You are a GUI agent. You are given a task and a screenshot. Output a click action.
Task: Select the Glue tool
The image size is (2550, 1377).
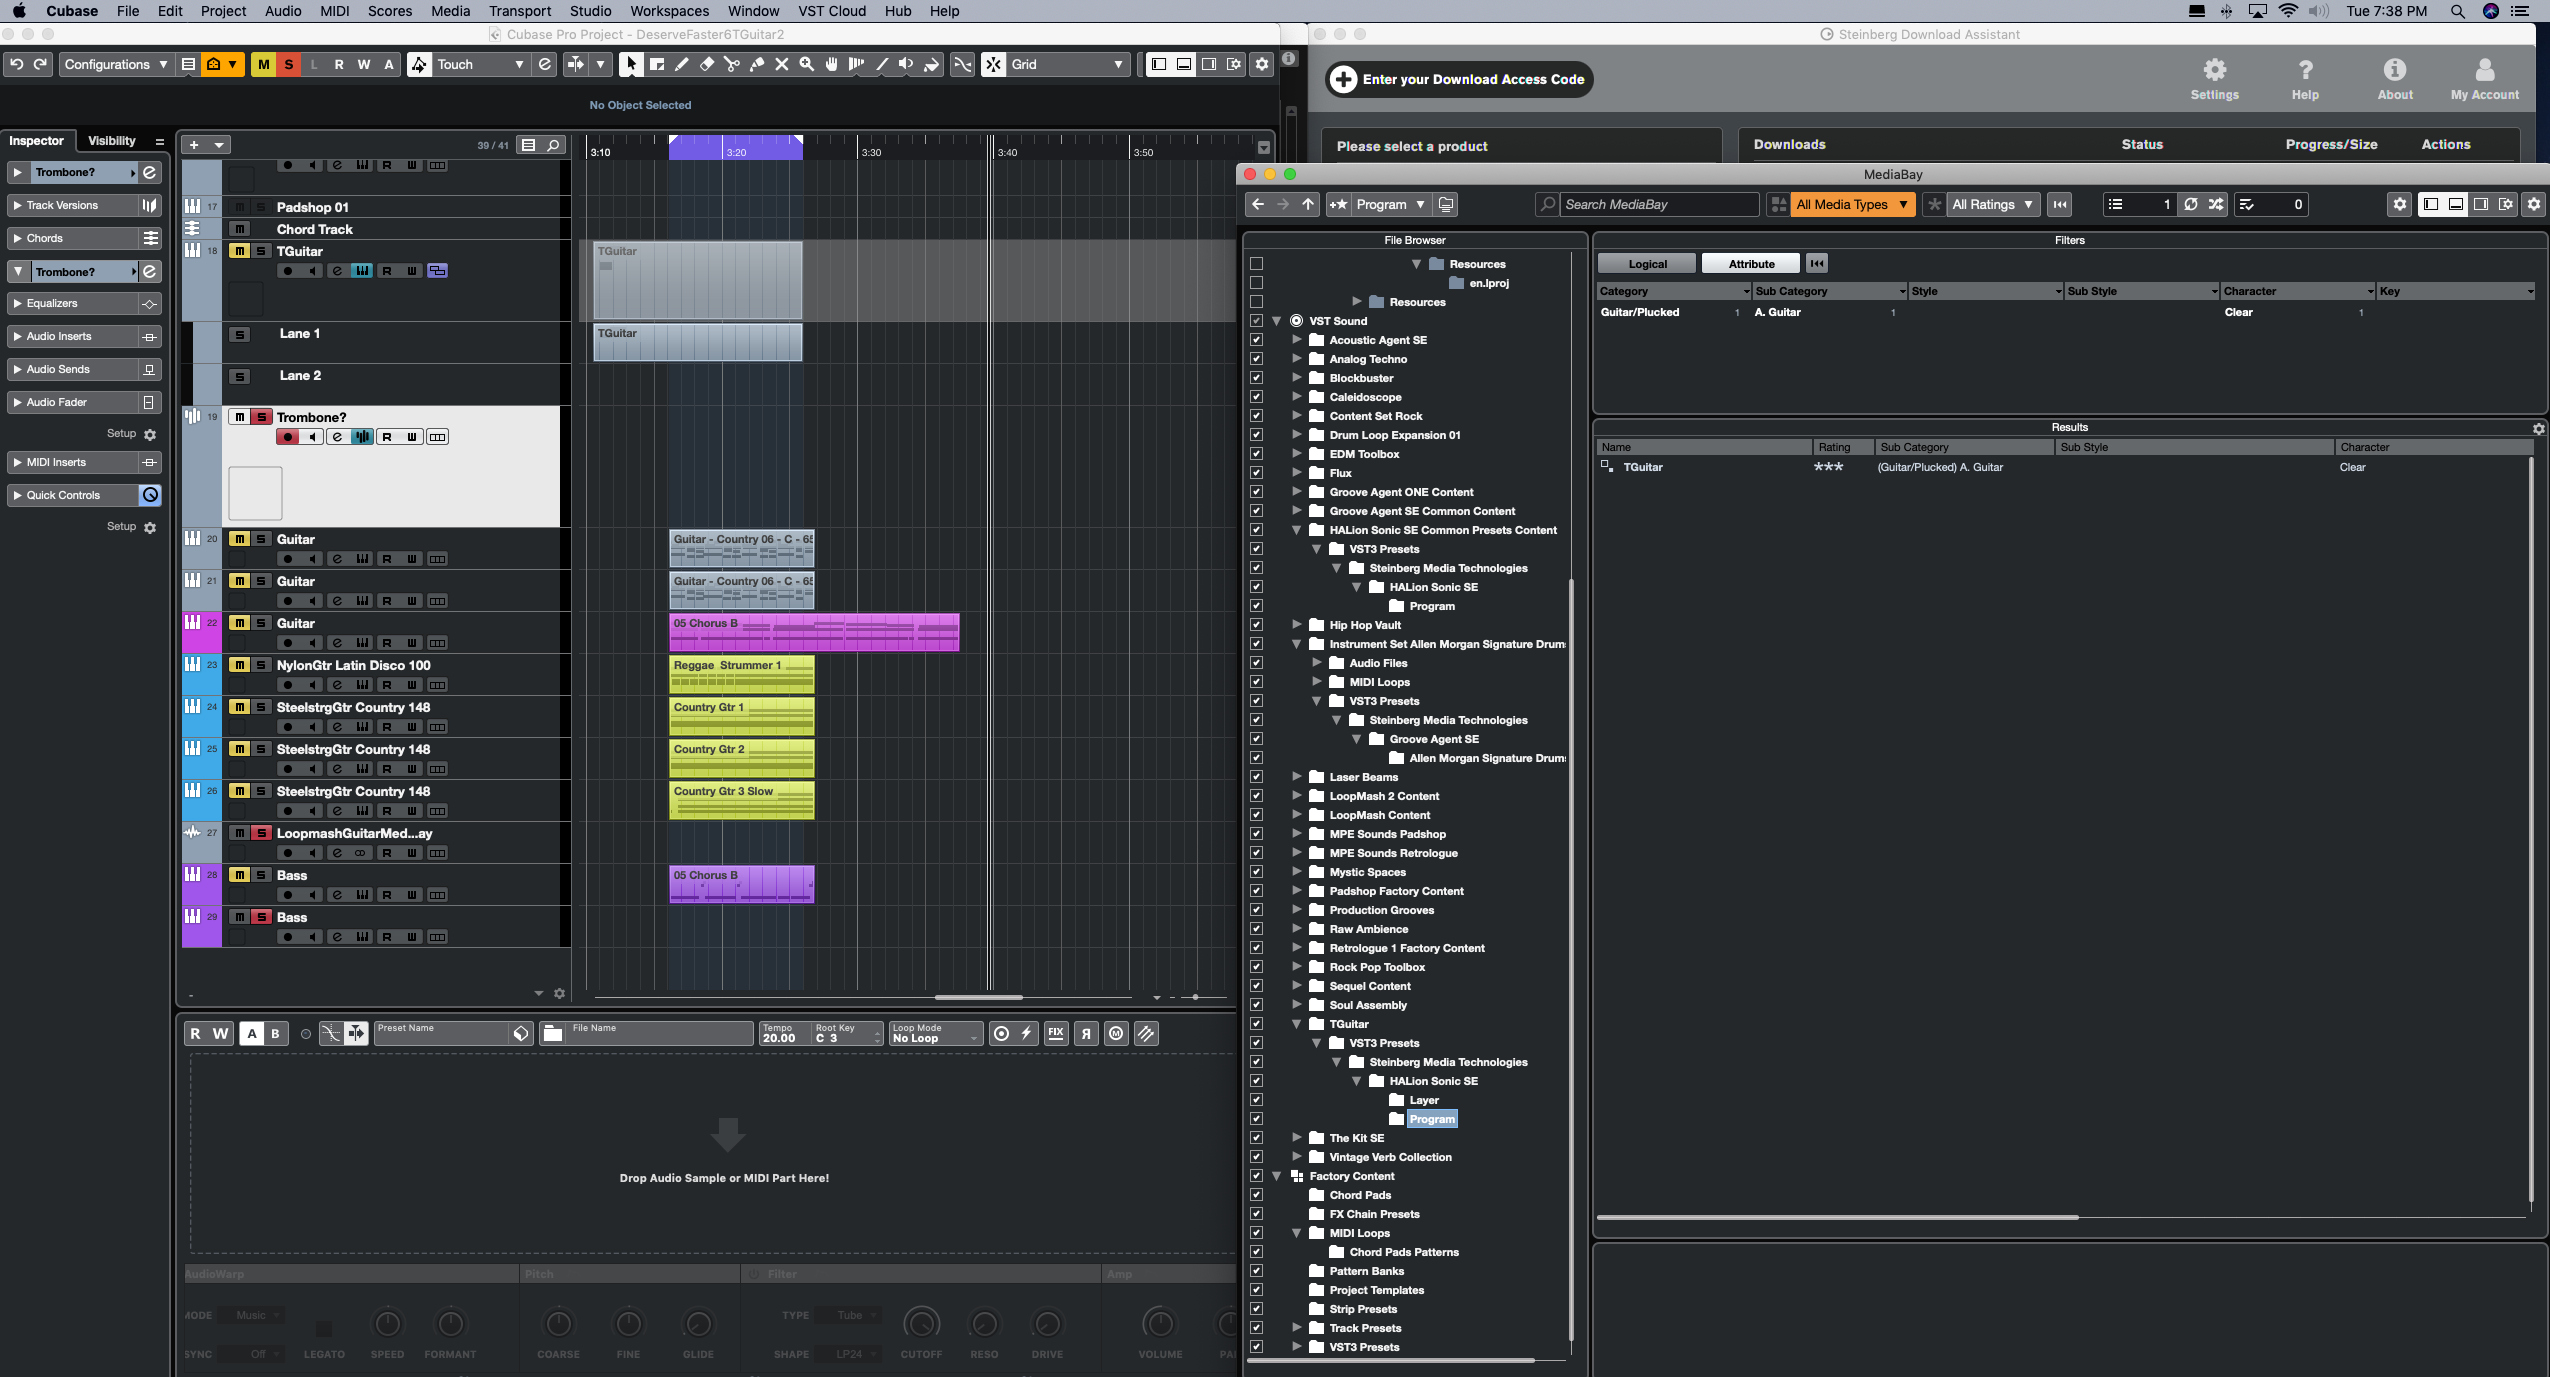[x=757, y=64]
